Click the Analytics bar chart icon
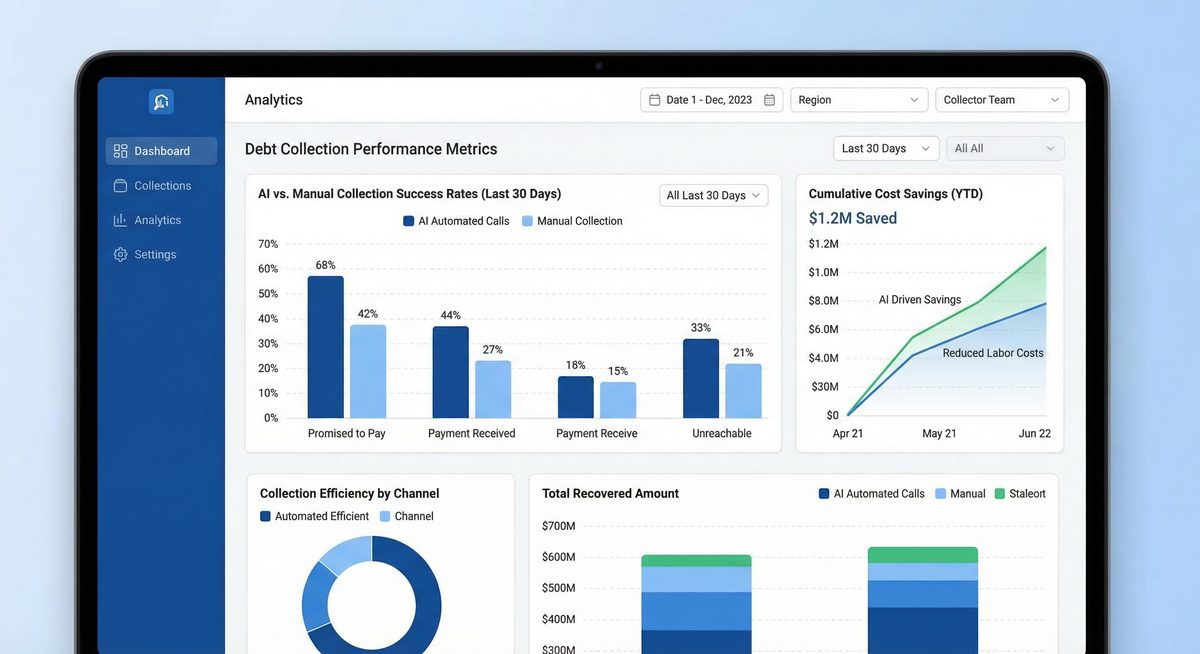This screenshot has height=654, width=1200. tap(121, 220)
